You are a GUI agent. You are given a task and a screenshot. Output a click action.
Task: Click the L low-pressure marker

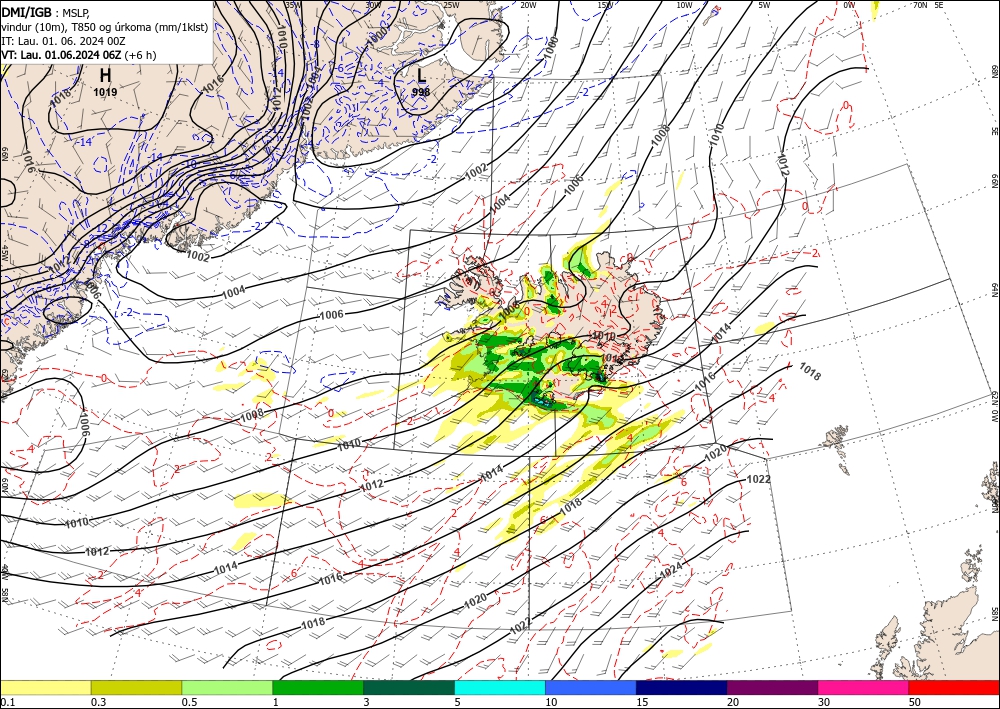tap(421, 75)
